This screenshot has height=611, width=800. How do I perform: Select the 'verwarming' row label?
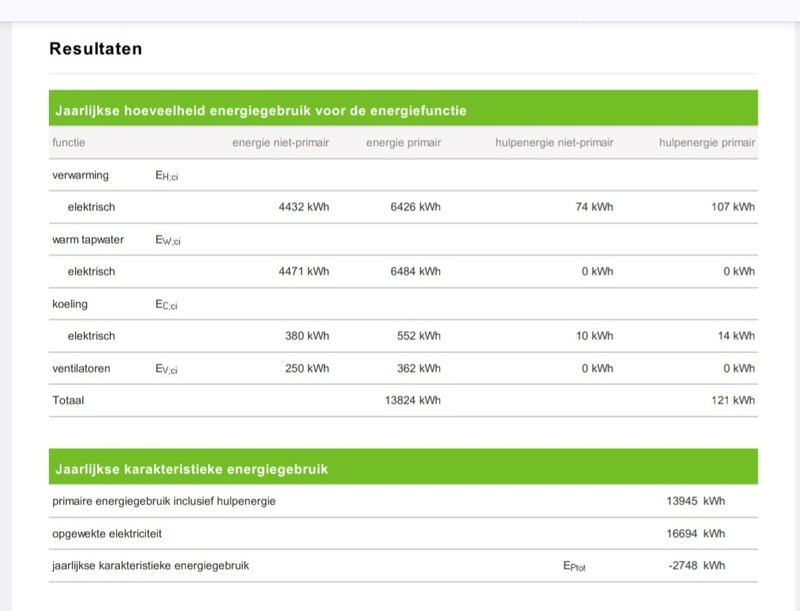(80, 175)
